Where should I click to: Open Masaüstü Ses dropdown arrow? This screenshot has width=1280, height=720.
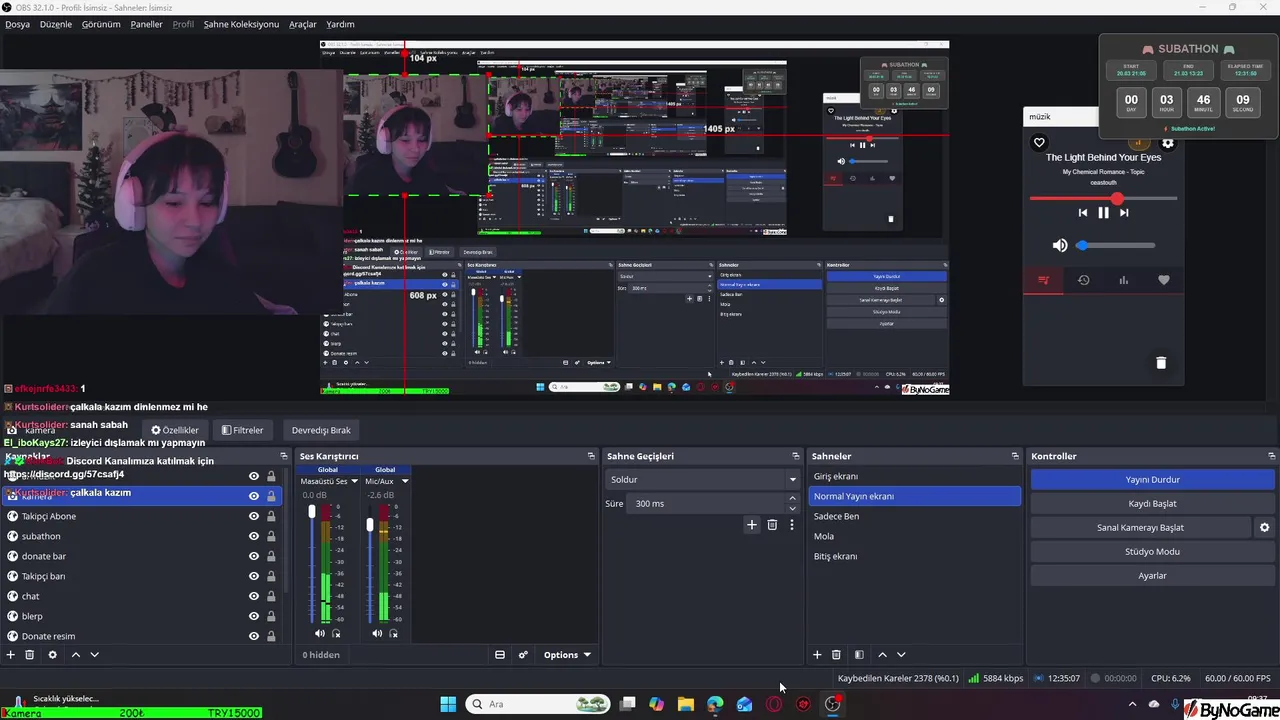pyautogui.click(x=353, y=481)
